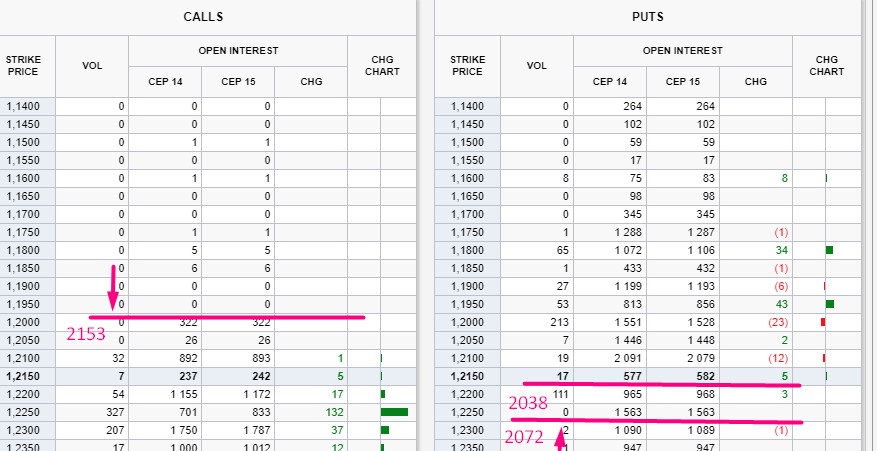Click PUTS CEP 15 value 1 193
This screenshot has height=451, width=877.
tap(701, 286)
